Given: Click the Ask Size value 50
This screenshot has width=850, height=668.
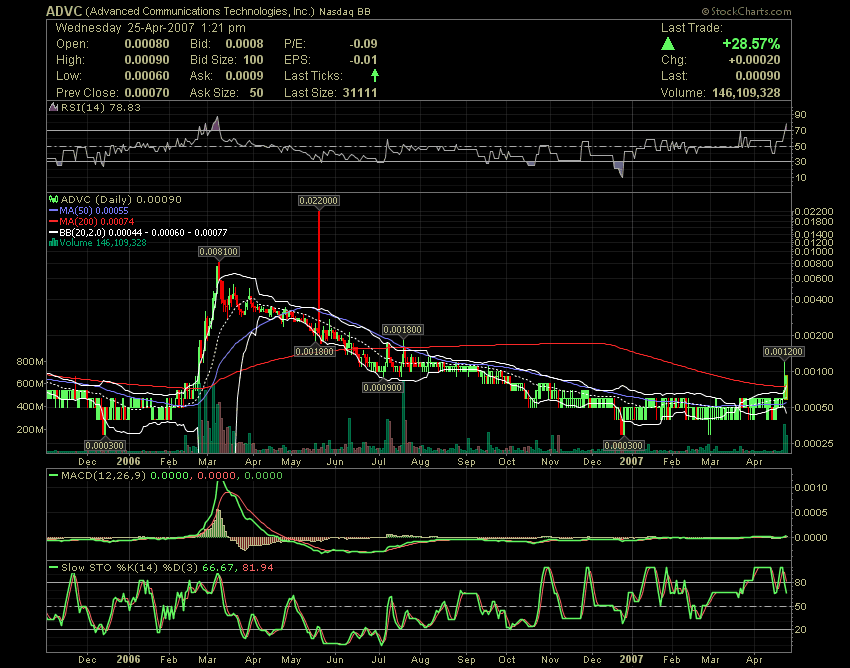Looking at the screenshot, I should click(x=256, y=93).
